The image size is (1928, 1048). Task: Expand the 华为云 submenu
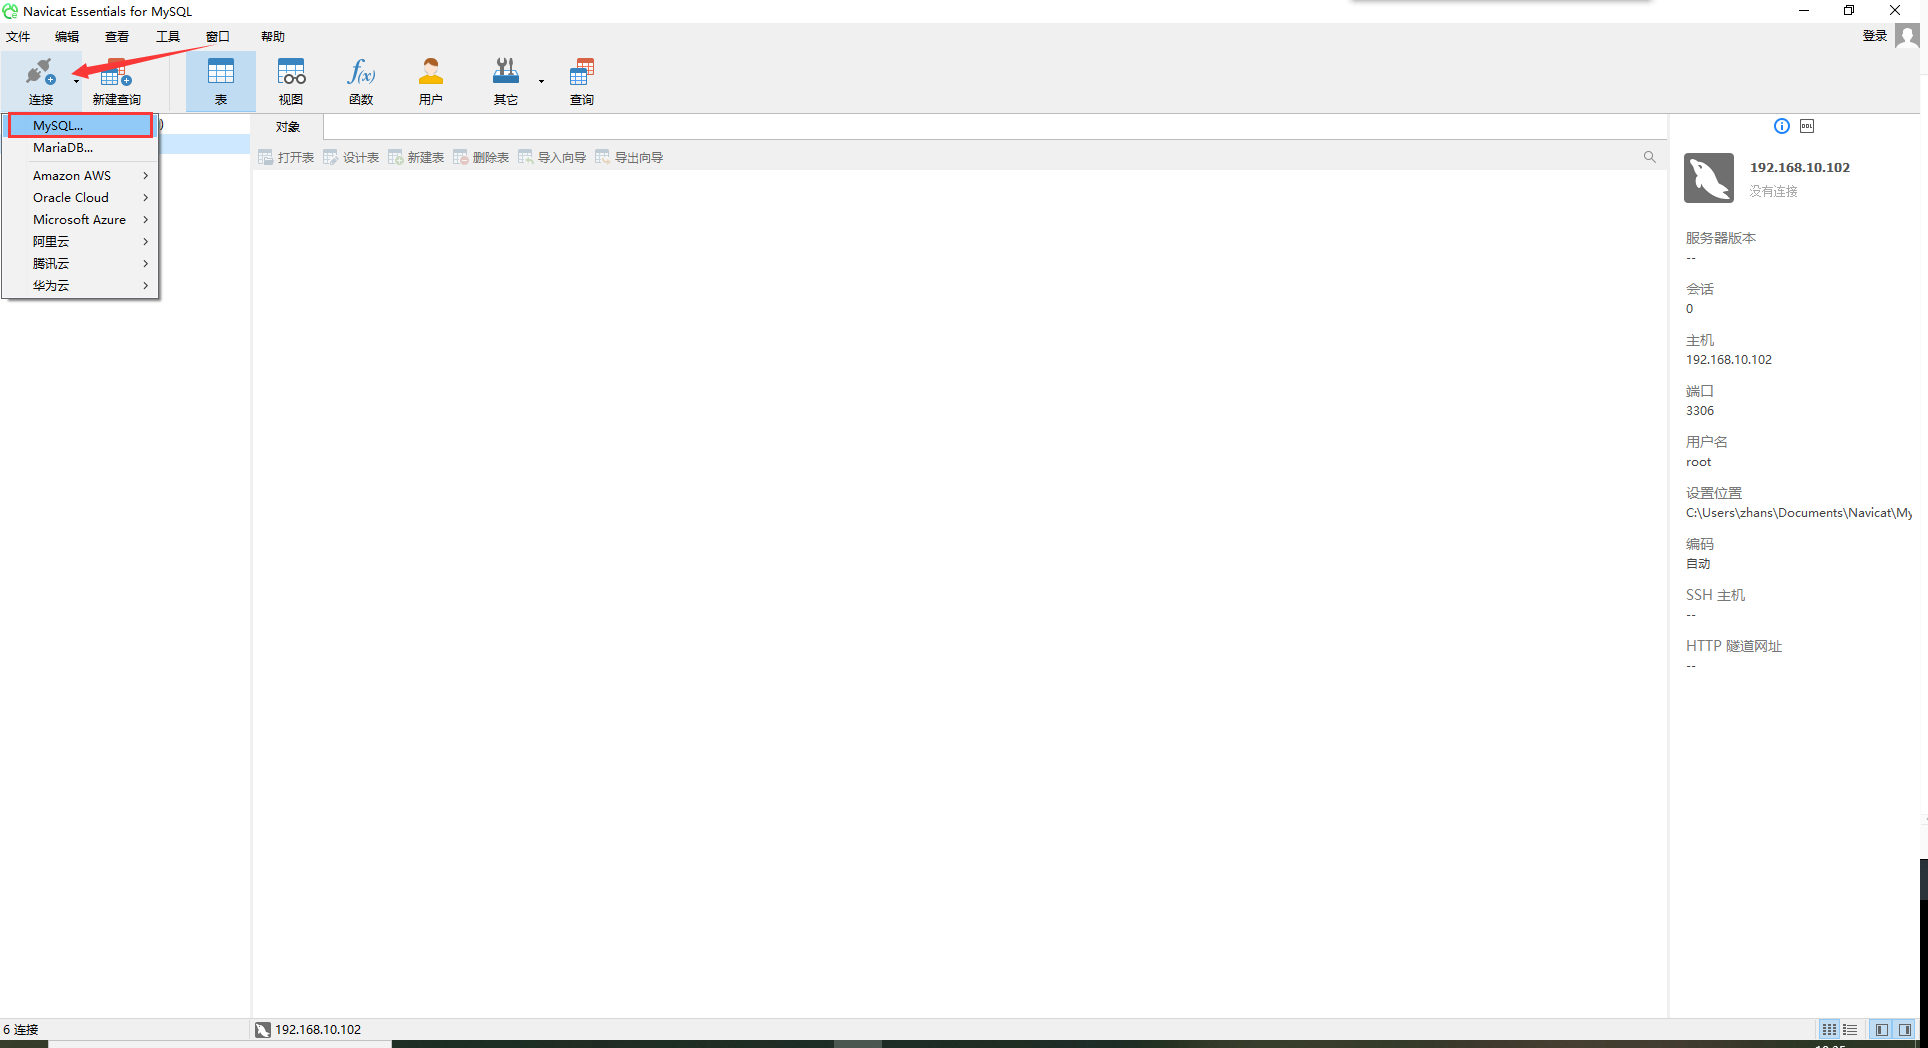[x=80, y=285]
